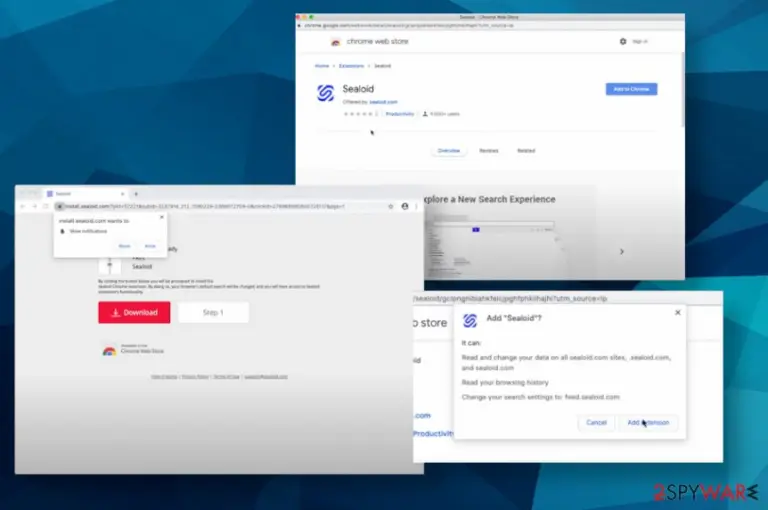Cancel the Add Sealoid dialog
Screen dimensions: 768x510
[596, 422]
